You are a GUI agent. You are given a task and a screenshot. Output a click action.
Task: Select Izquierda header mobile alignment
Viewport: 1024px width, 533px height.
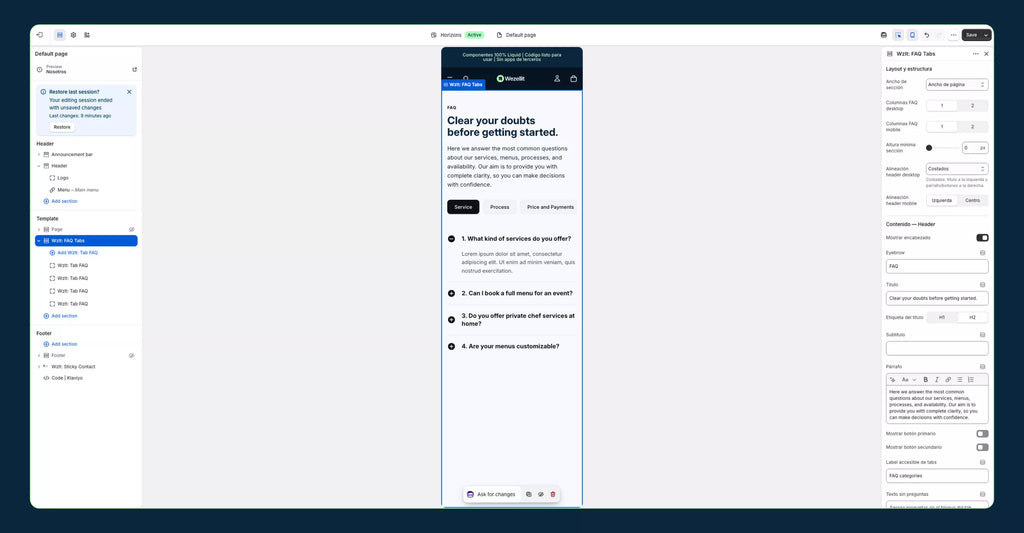942,201
